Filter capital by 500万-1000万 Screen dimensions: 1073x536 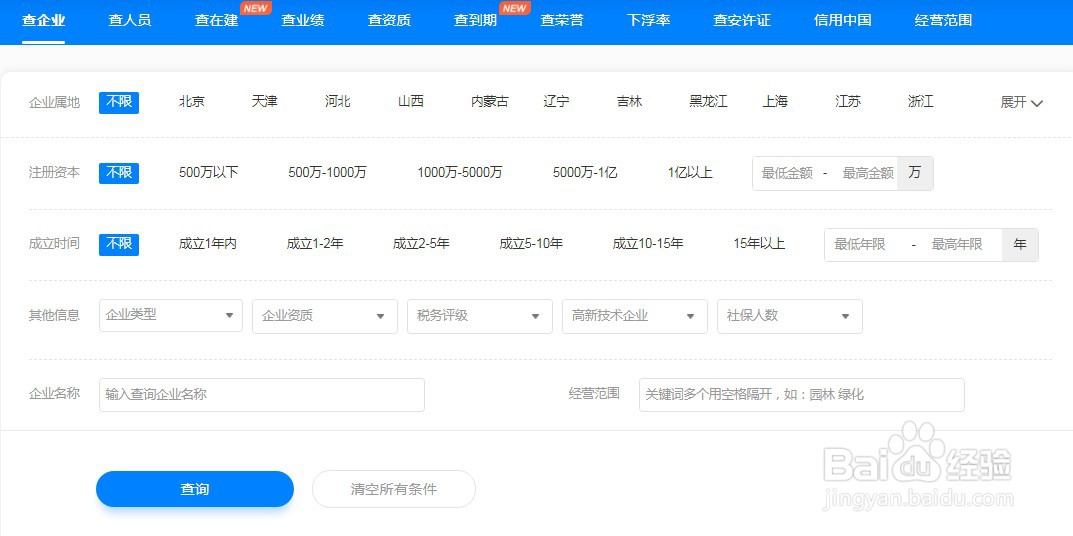coord(327,173)
